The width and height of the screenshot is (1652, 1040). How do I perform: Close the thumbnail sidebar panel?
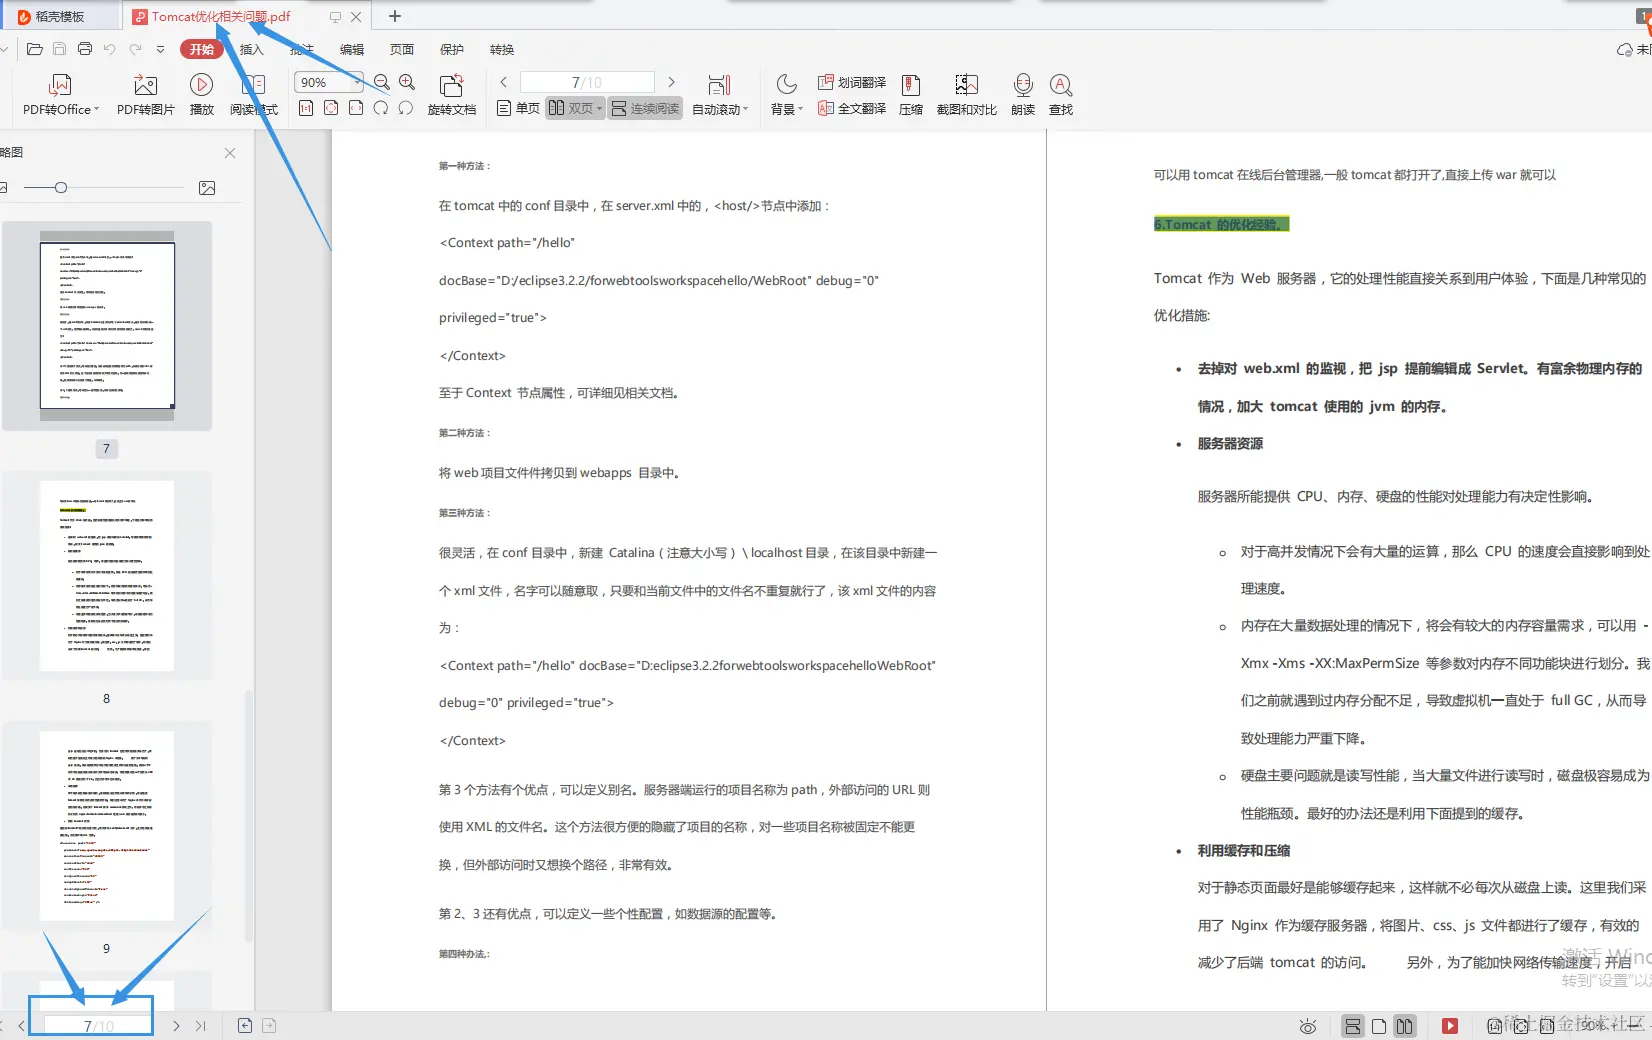point(230,153)
